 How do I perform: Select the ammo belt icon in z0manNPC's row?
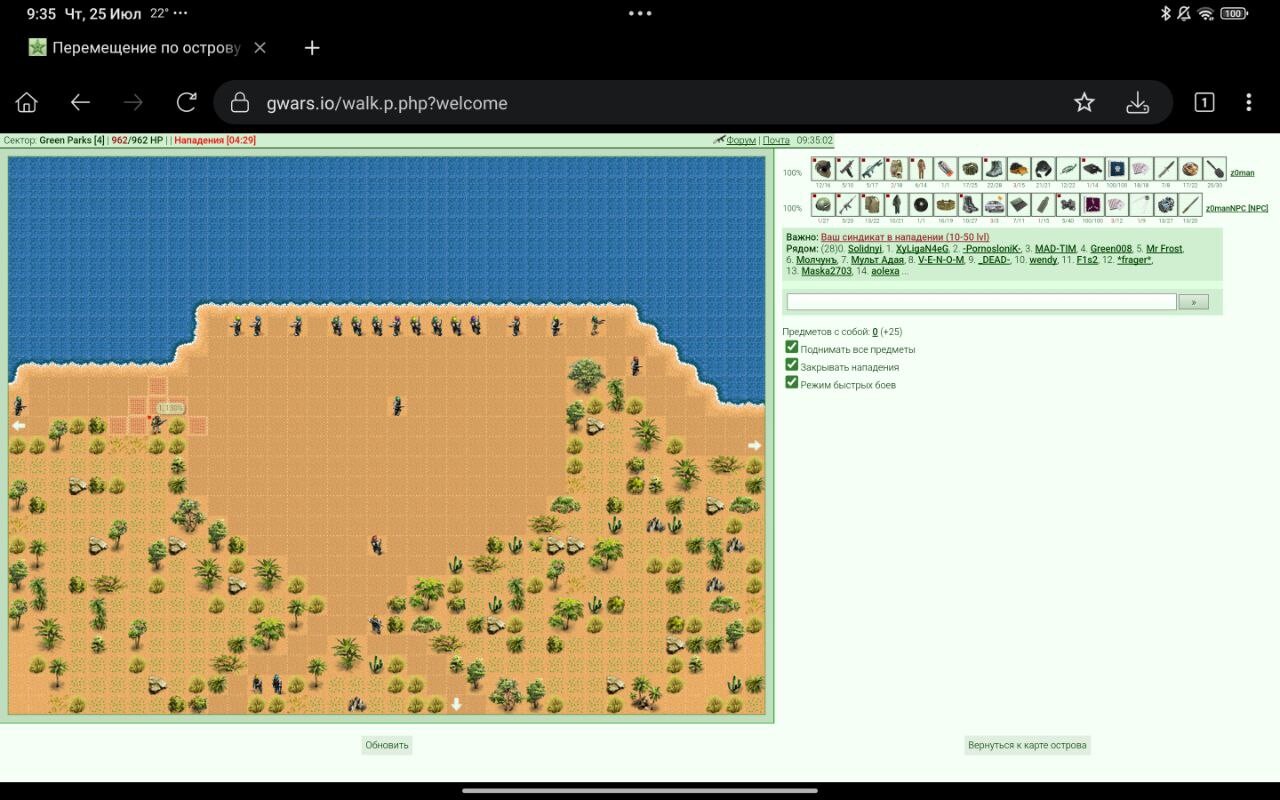pyautogui.click(x=945, y=205)
